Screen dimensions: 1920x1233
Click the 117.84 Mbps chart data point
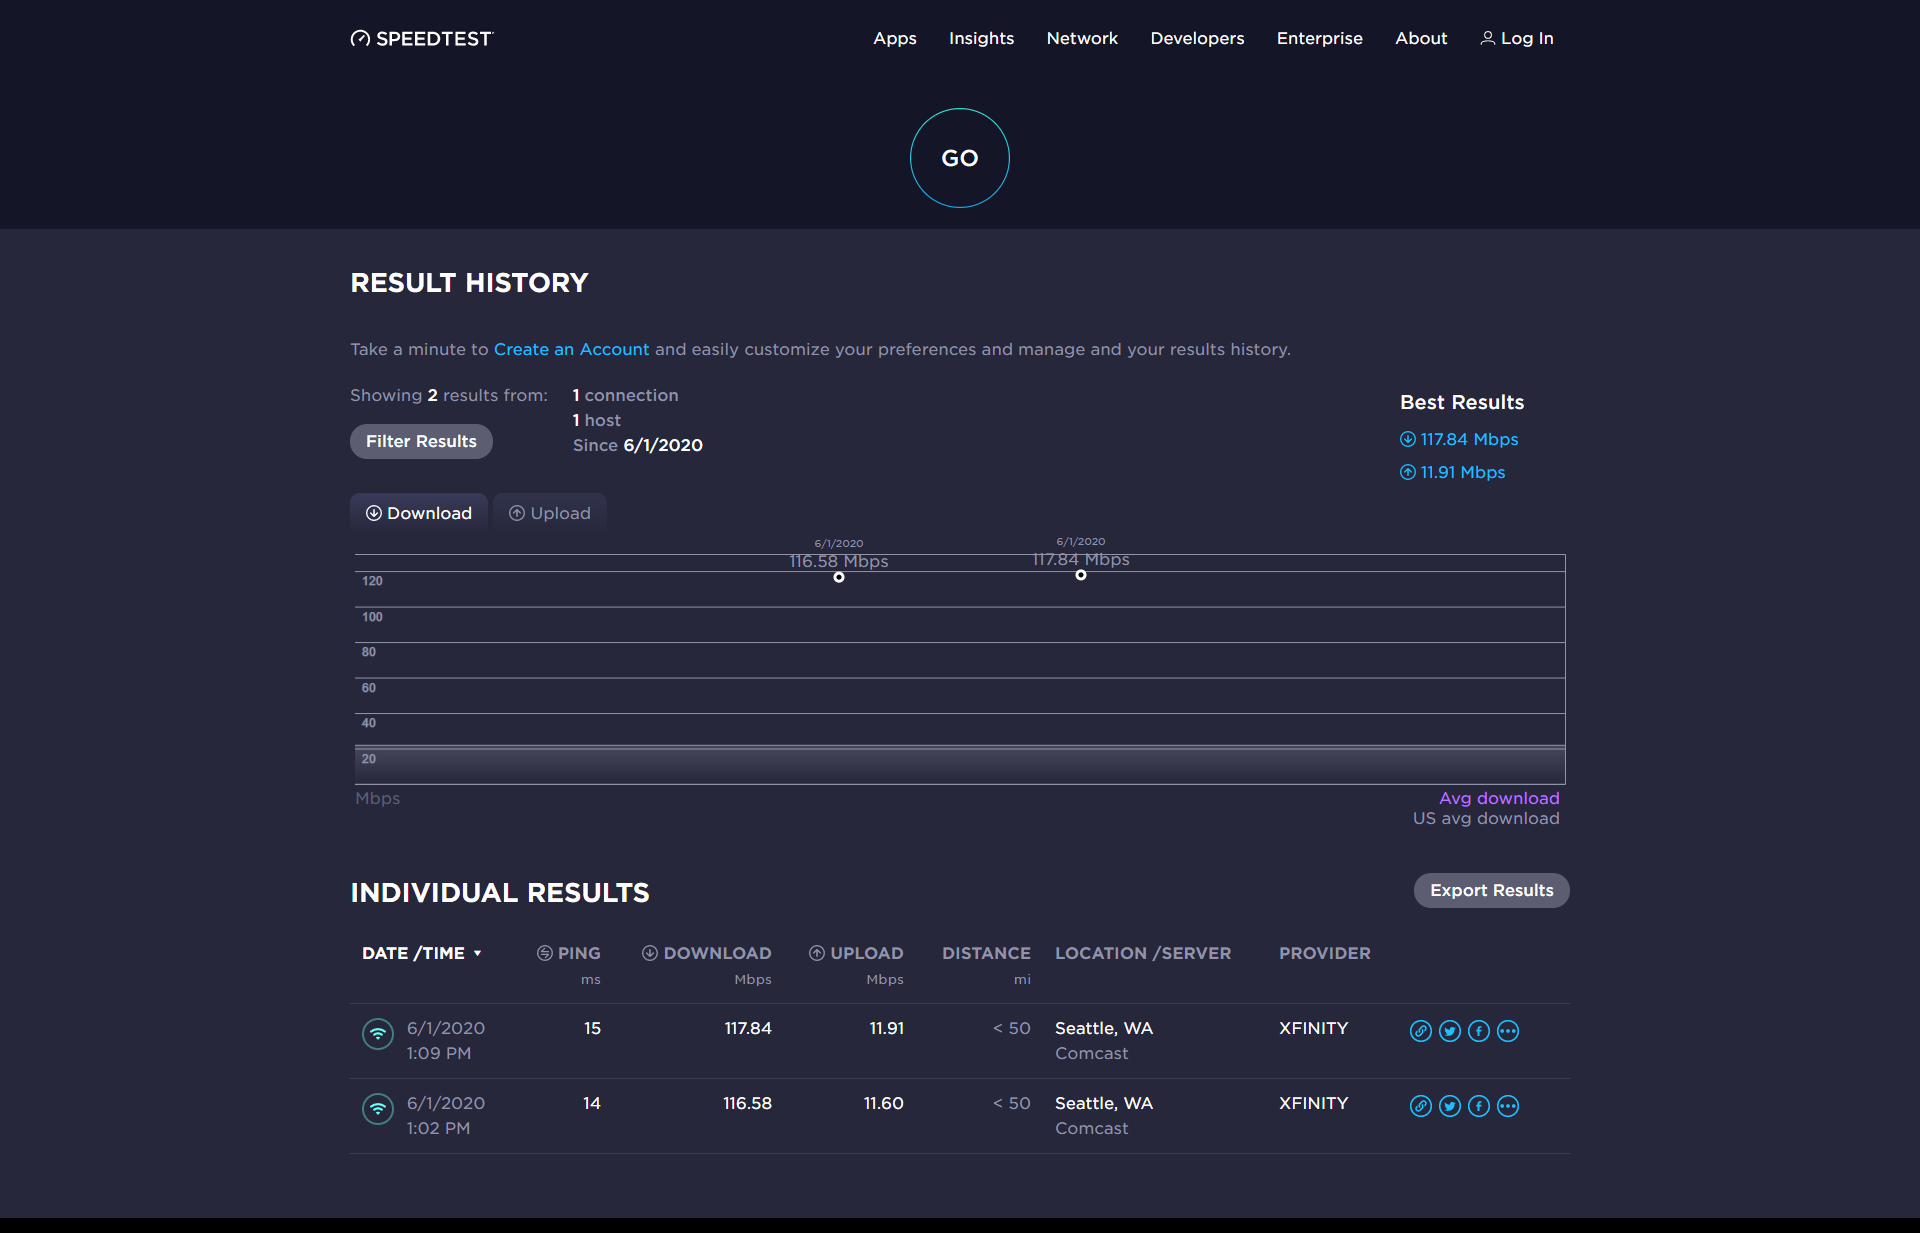(x=1081, y=575)
